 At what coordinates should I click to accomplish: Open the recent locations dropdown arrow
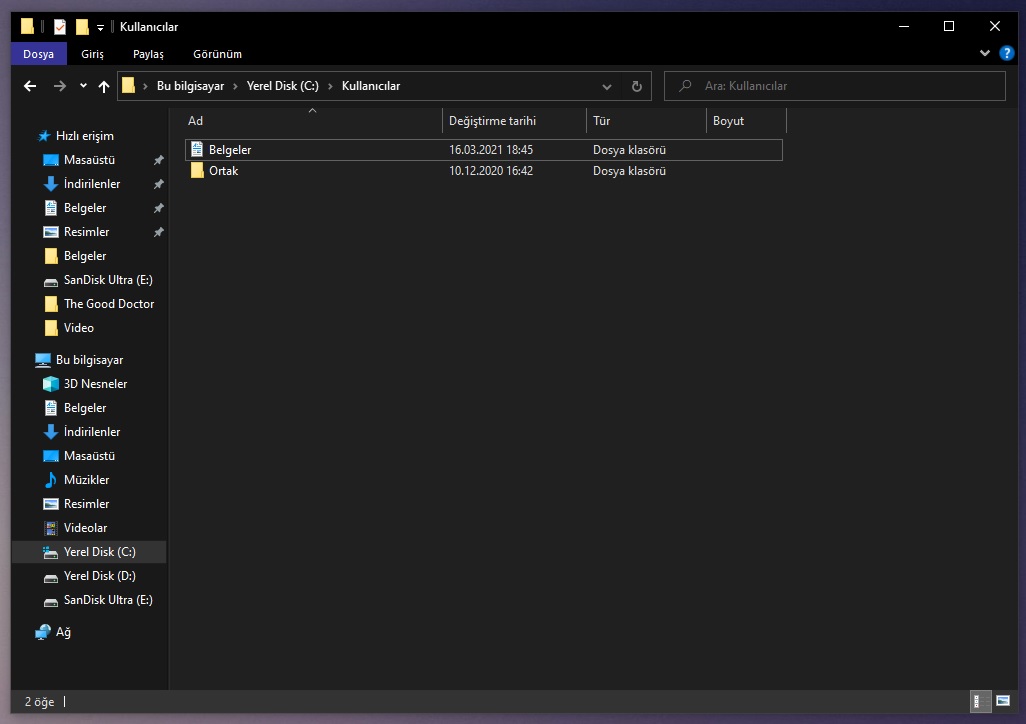pyautogui.click(x=83, y=86)
